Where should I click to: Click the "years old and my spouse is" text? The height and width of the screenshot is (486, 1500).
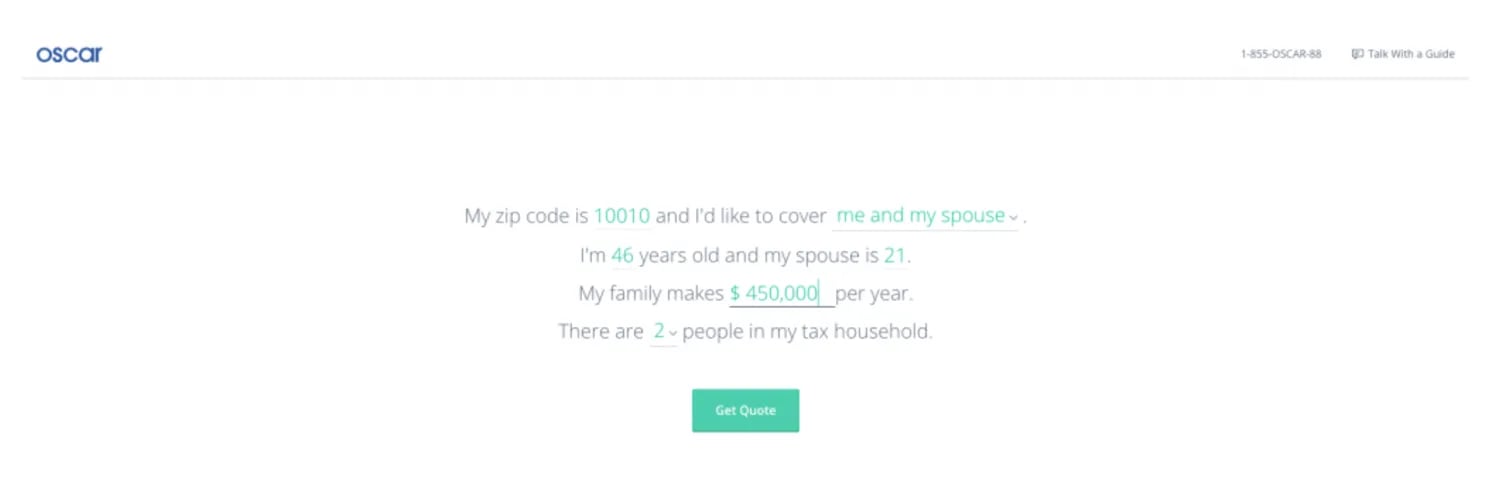click(x=758, y=256)
